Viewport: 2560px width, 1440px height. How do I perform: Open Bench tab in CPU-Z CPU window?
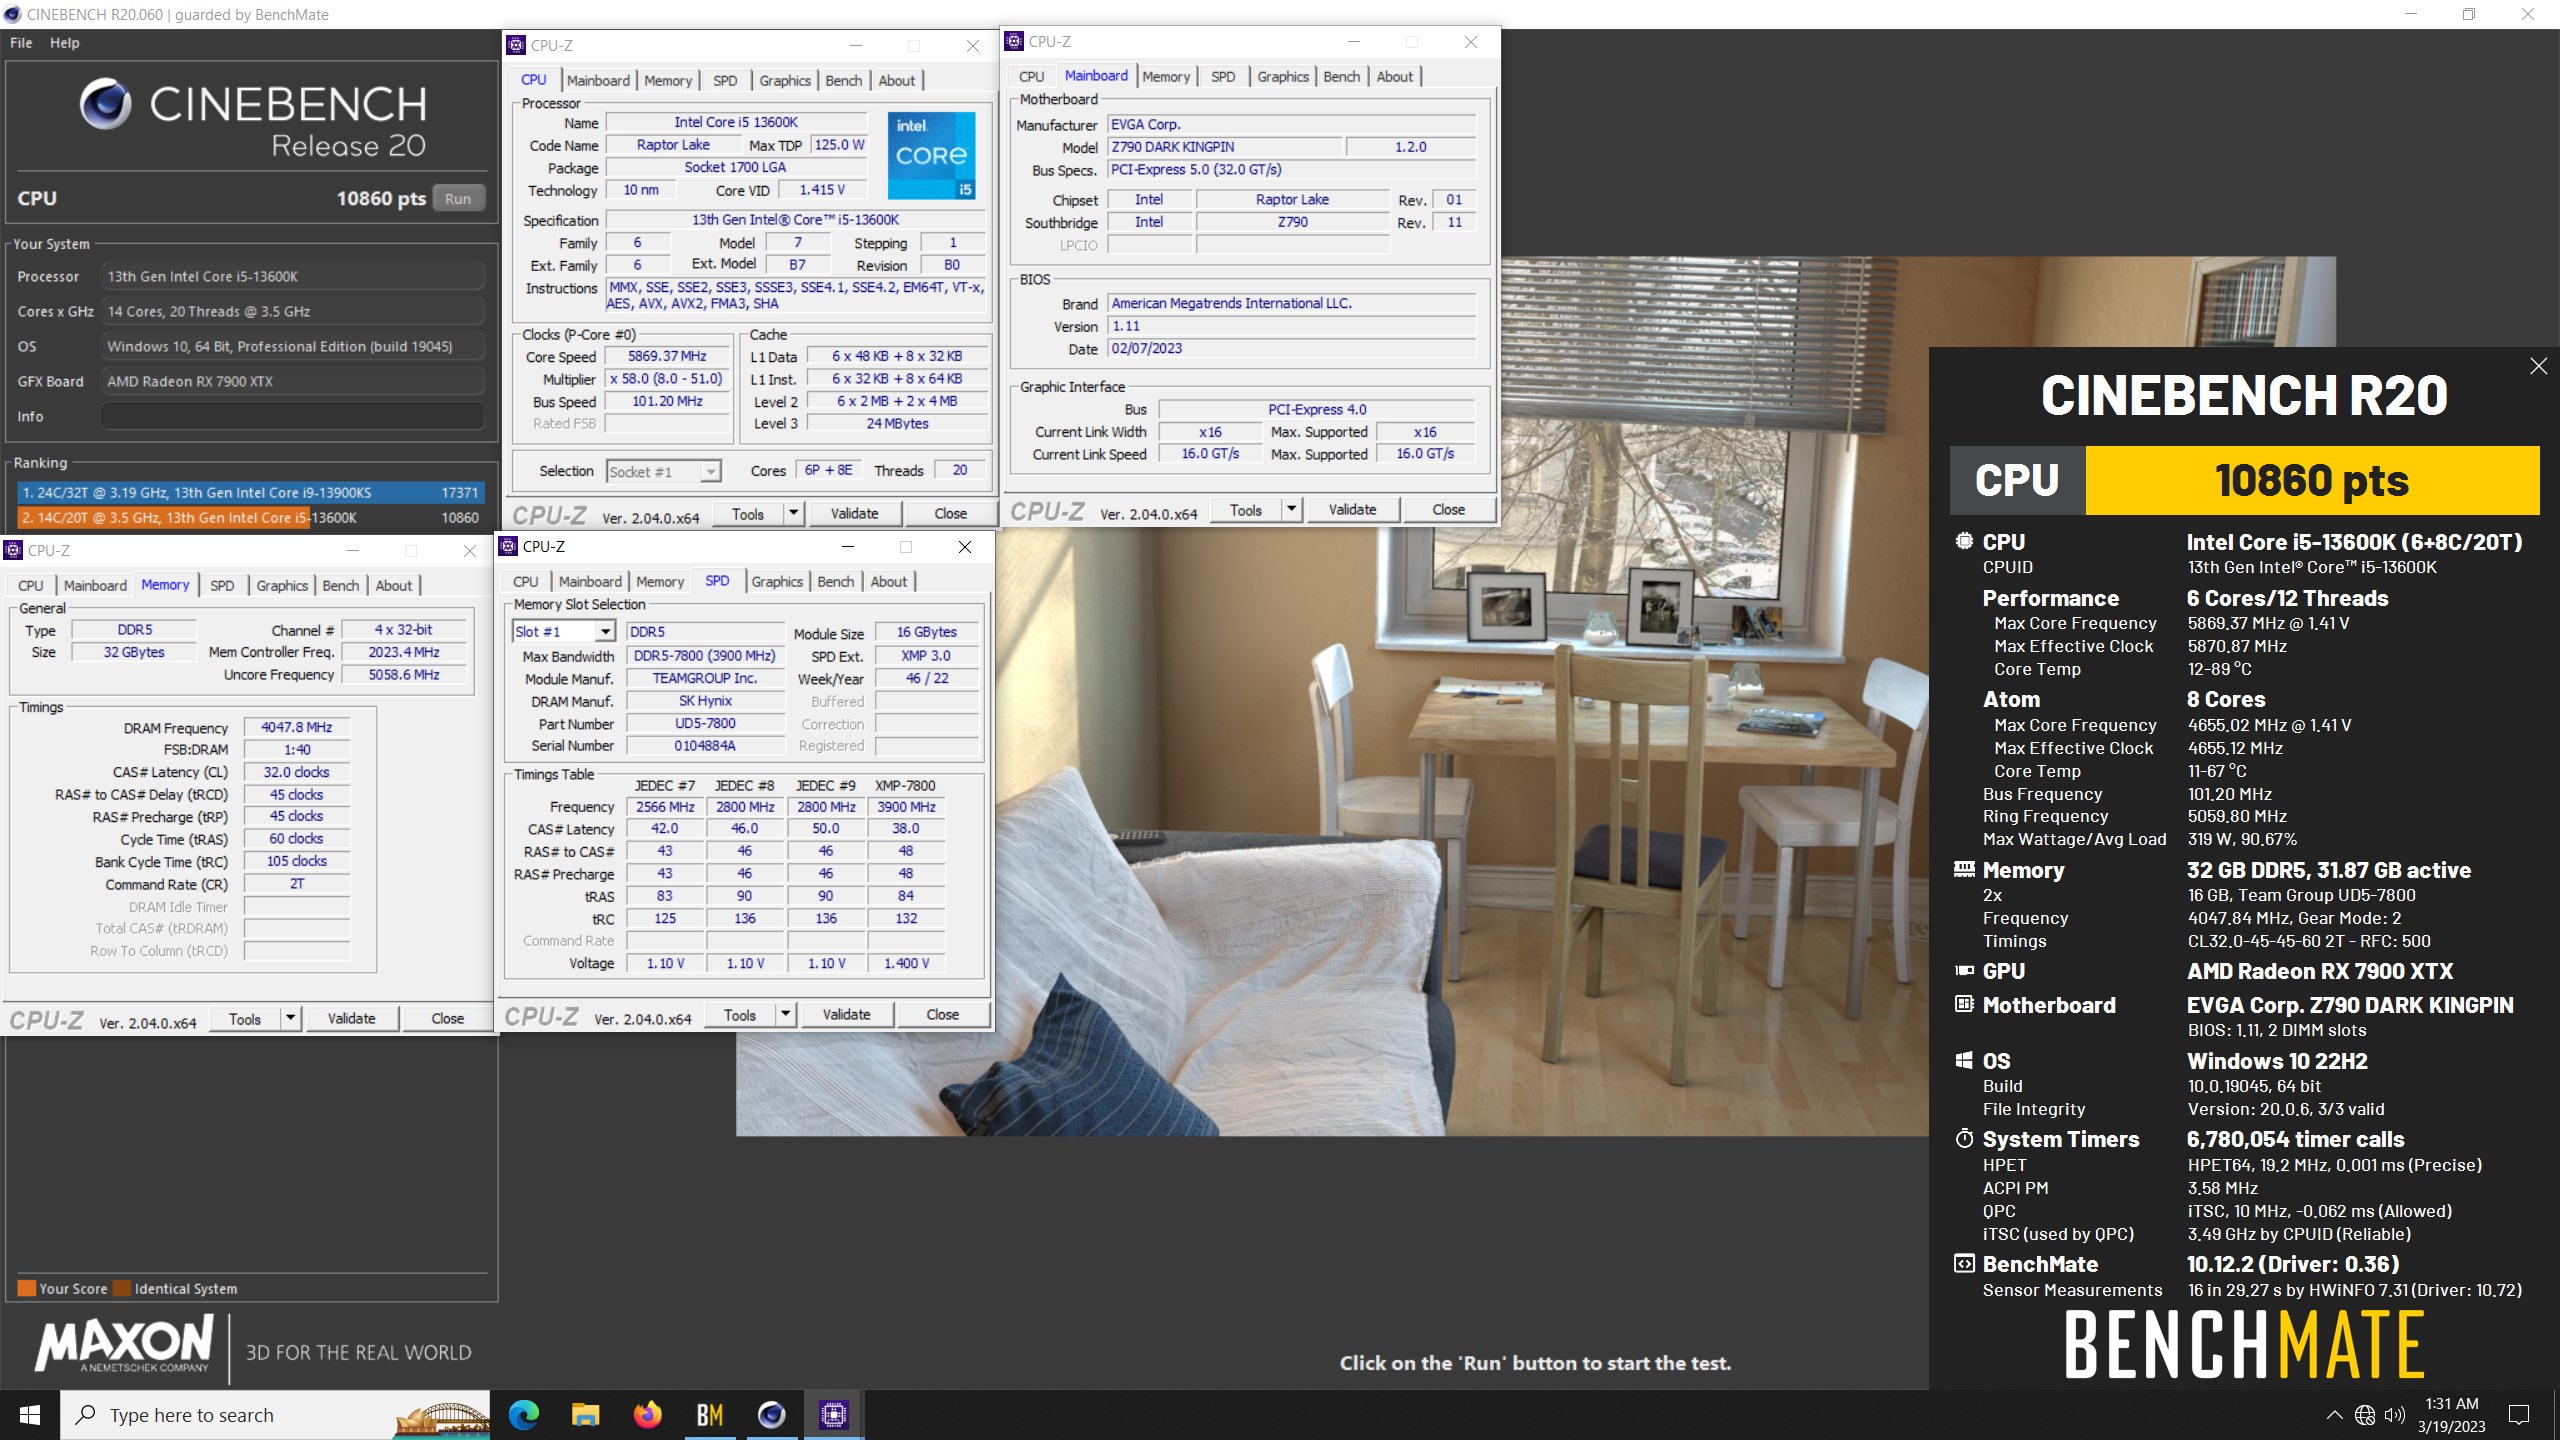coord(843,80)
